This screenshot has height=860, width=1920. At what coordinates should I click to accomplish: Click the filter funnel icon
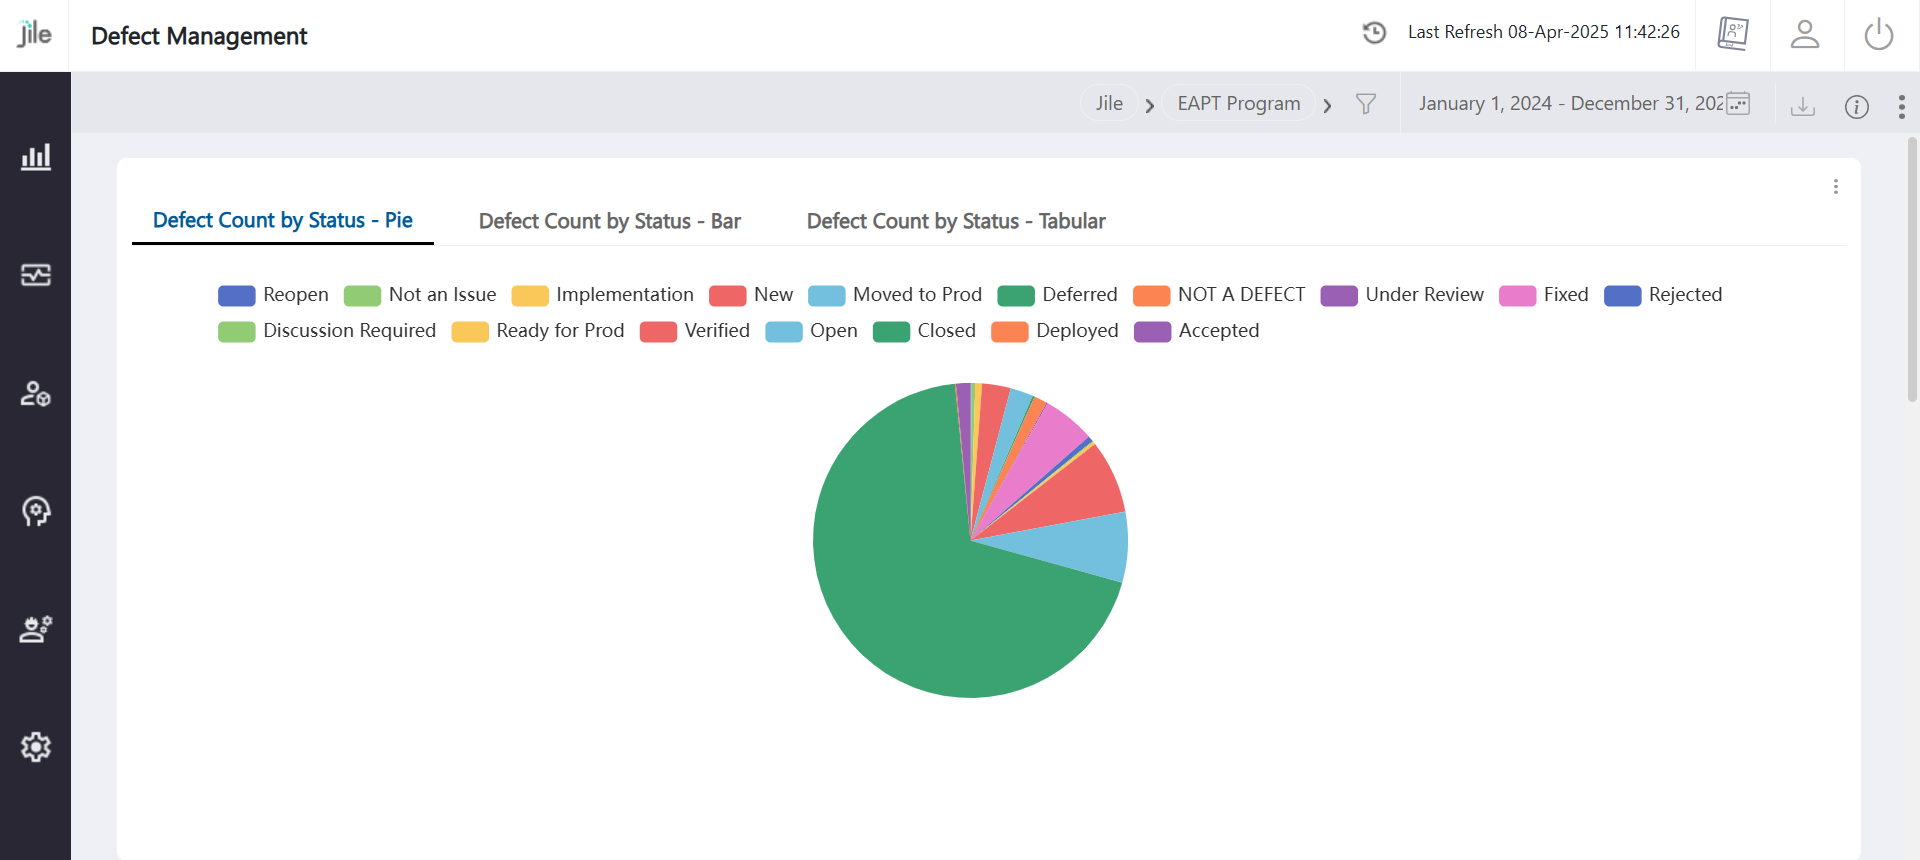1365,104
